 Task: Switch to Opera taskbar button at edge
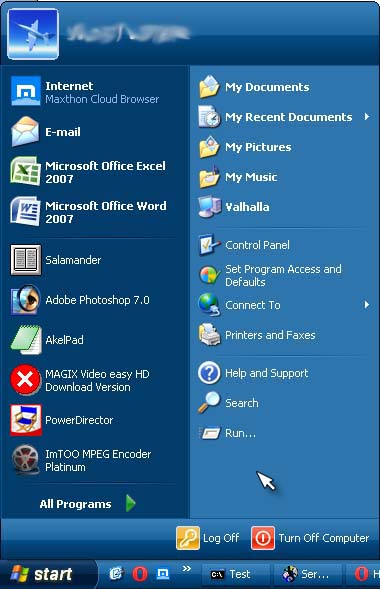tap(364, 574)
